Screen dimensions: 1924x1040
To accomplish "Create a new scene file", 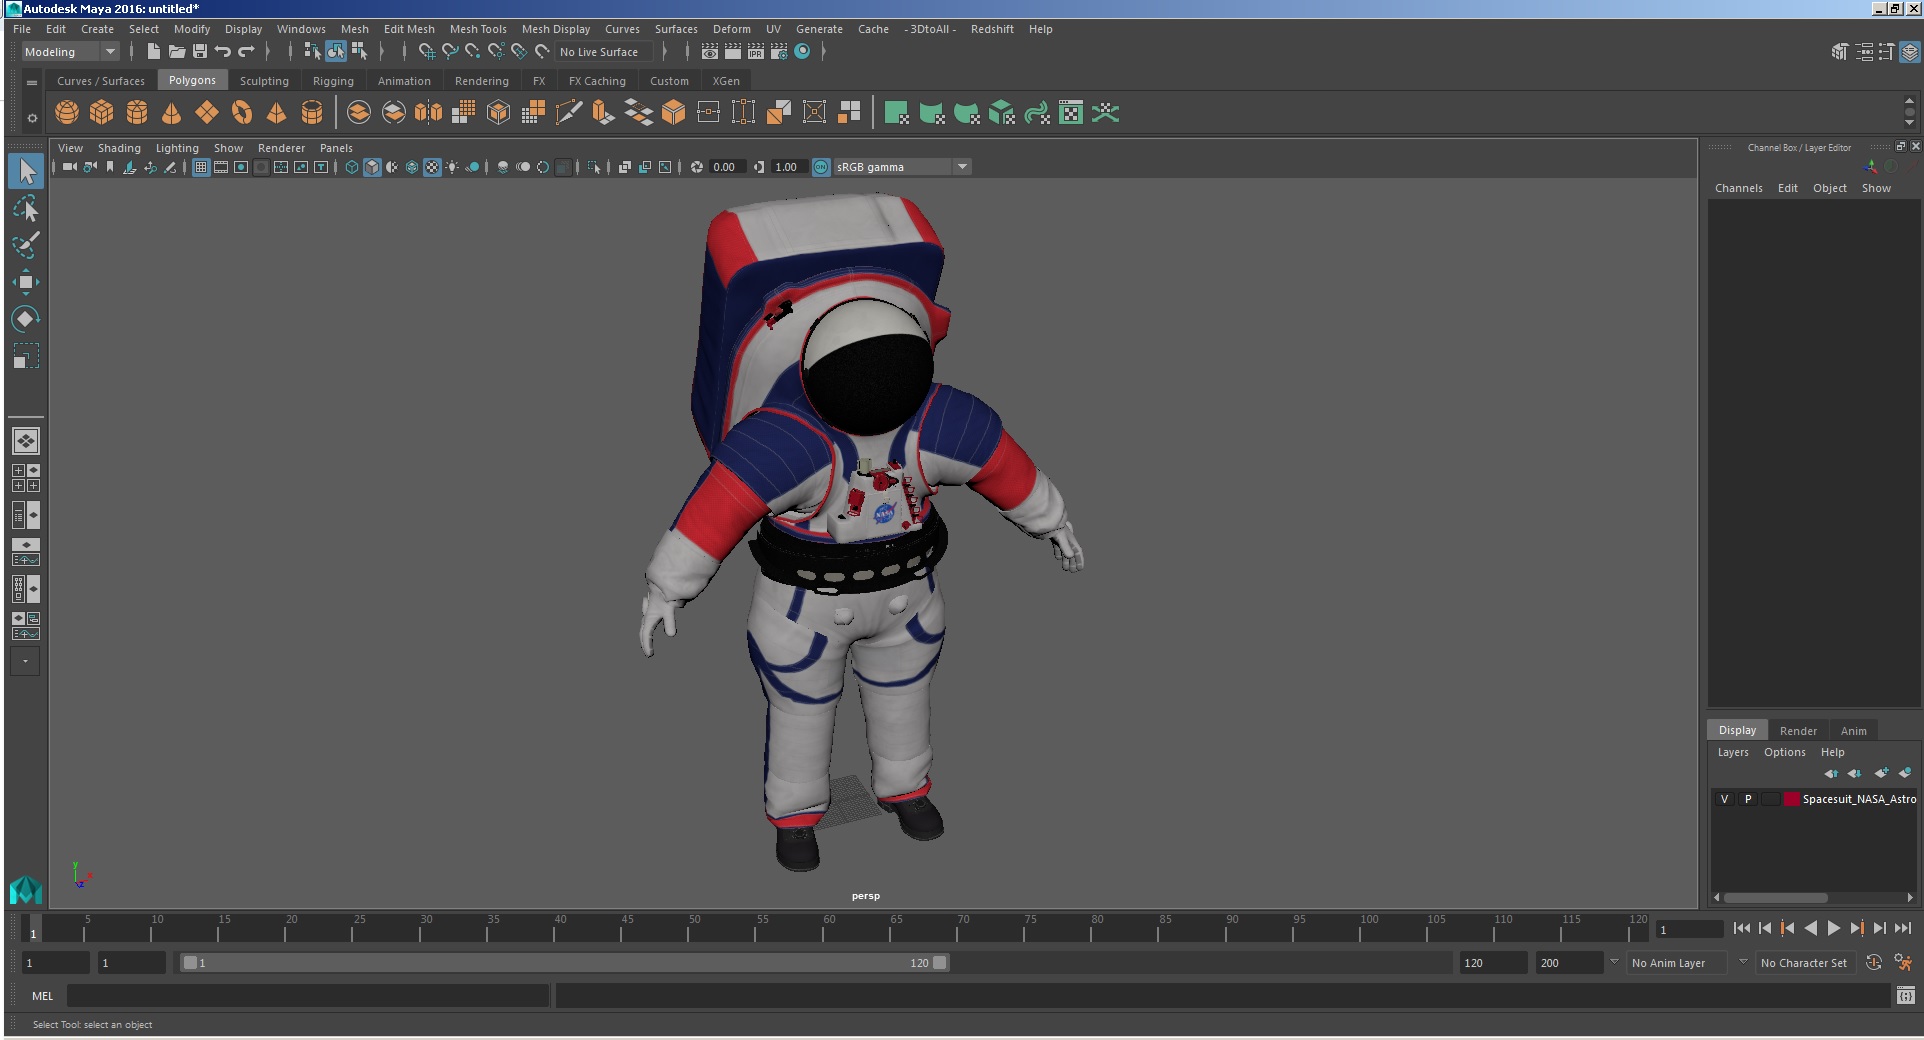I will point(153,52).
